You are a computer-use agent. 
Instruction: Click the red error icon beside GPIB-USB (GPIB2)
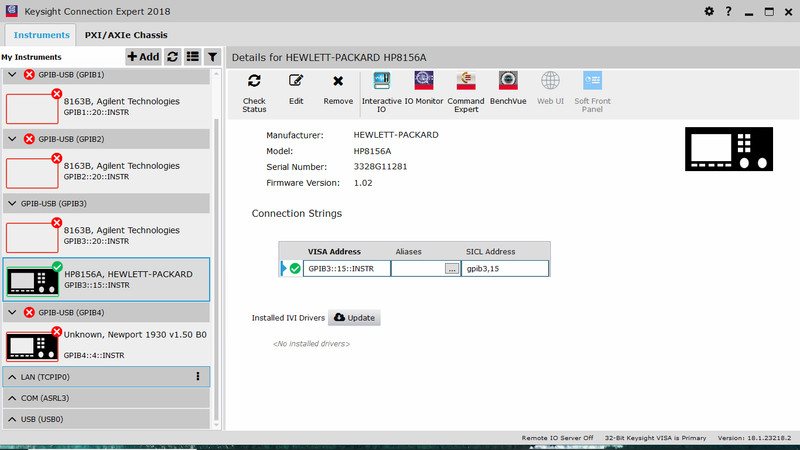[29, 139]
